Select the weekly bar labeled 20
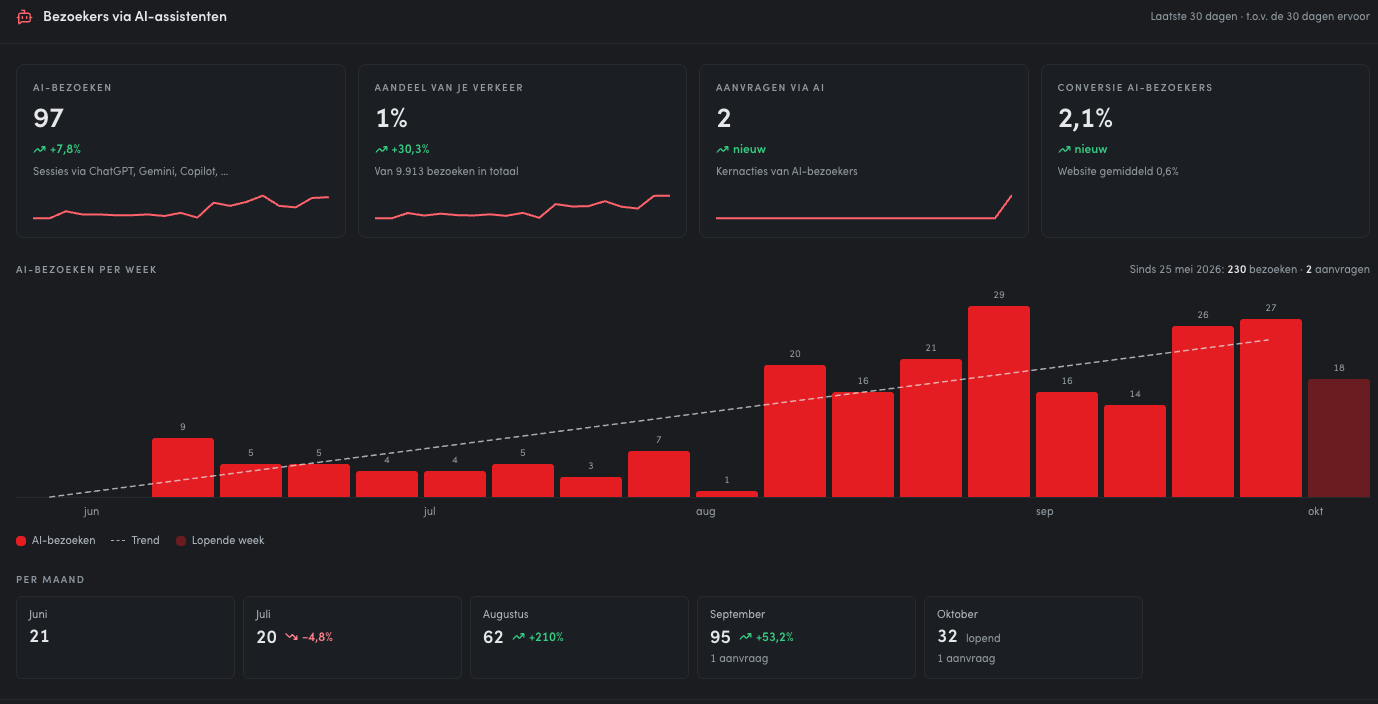Image resolution: width=1378 pixels, height=704 pixels. [x=795, y=431]
